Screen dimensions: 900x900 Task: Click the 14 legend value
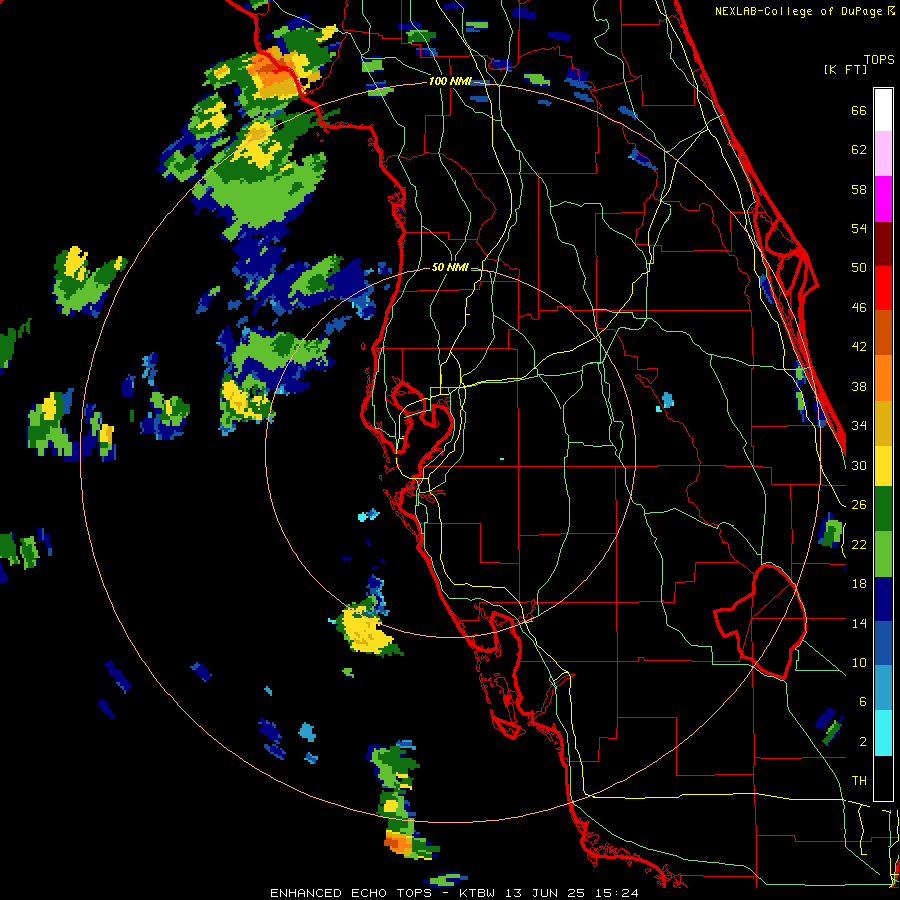(x=859, y=623)
